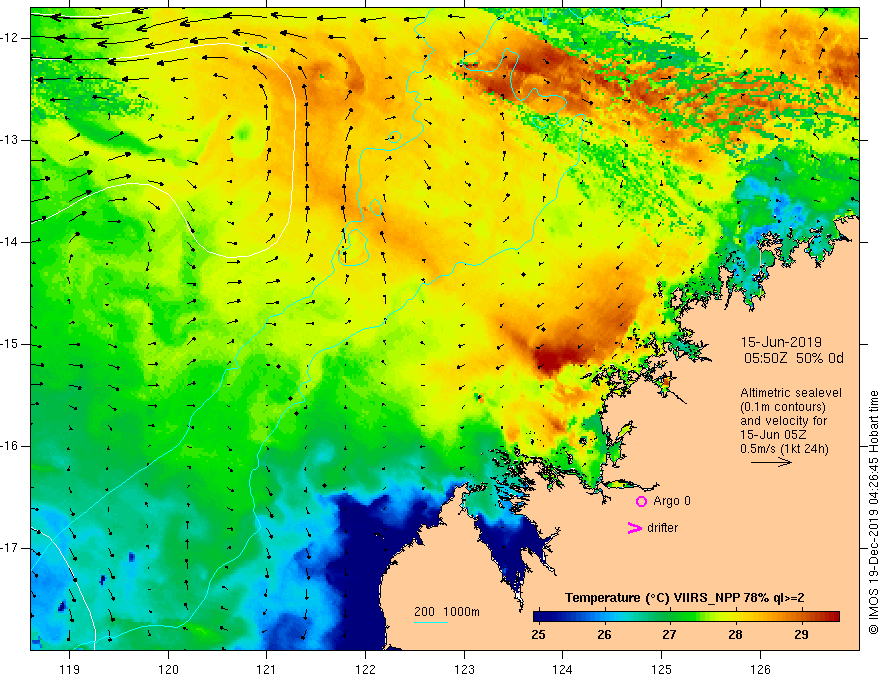Click latitude axis label -16
880x680 pixels.
pos(10,446)
